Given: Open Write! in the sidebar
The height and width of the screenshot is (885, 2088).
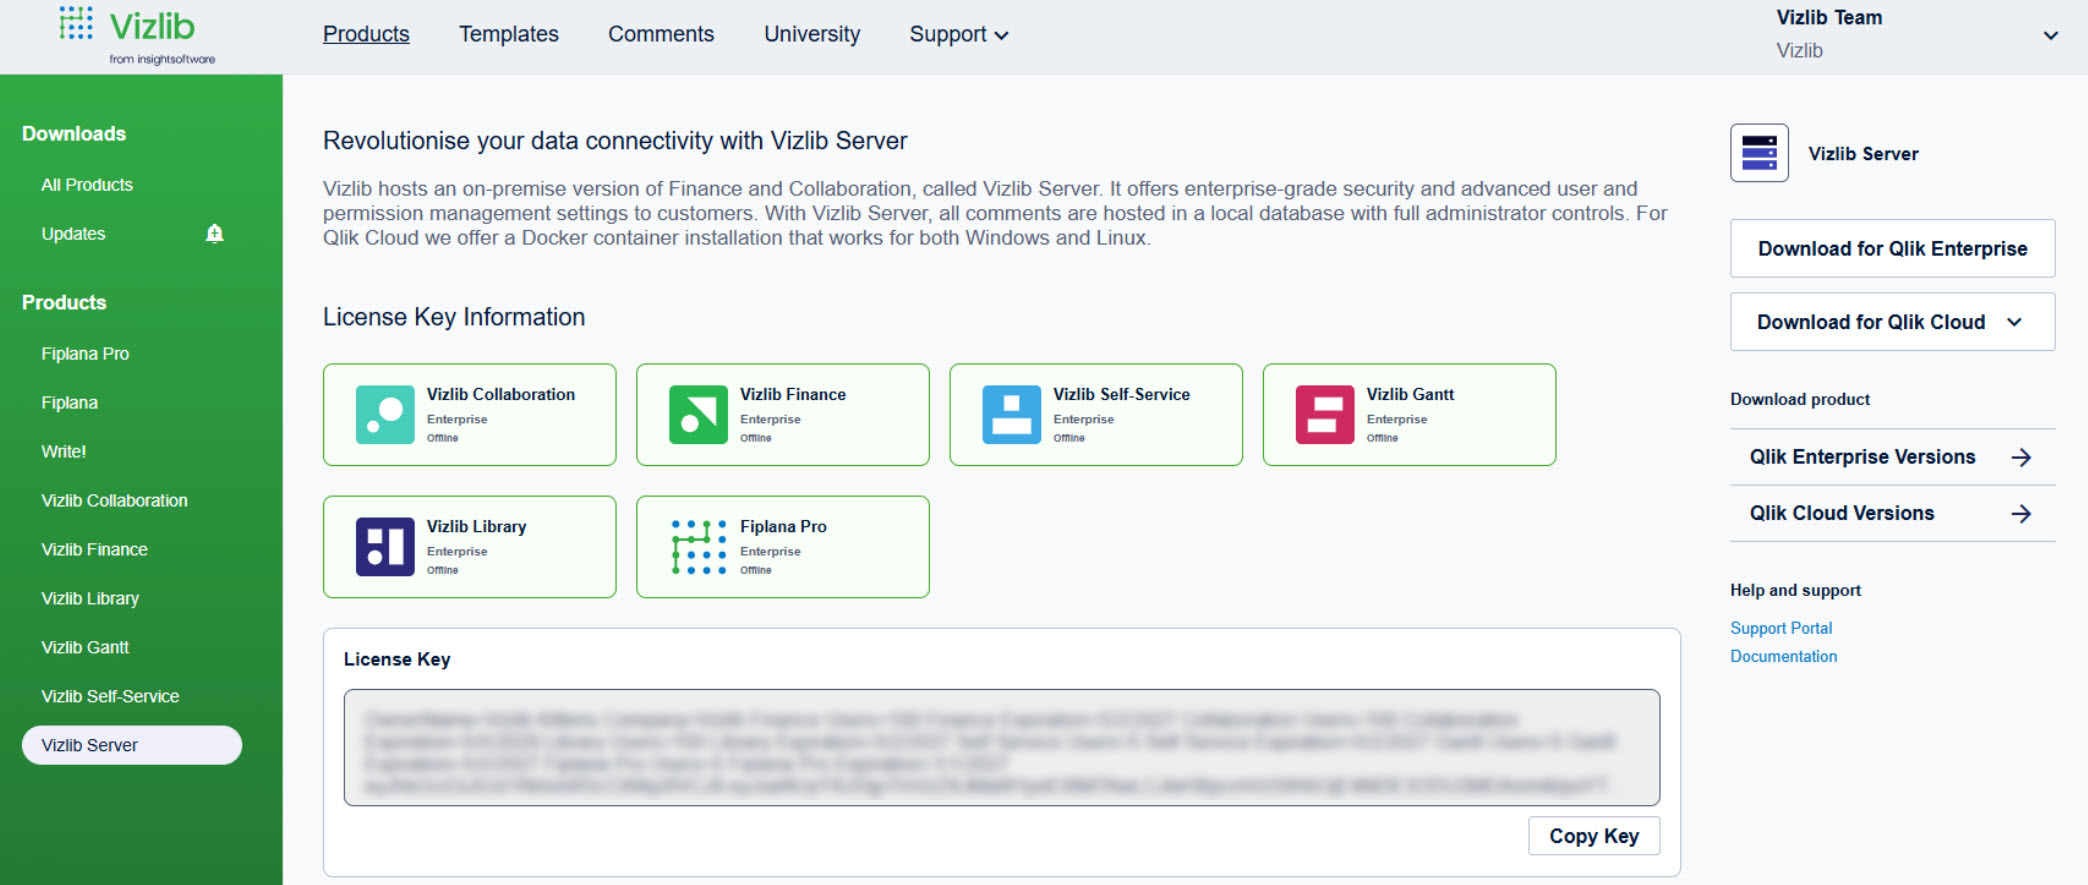Looking at the screenshot, I should [x=64, y=452].
